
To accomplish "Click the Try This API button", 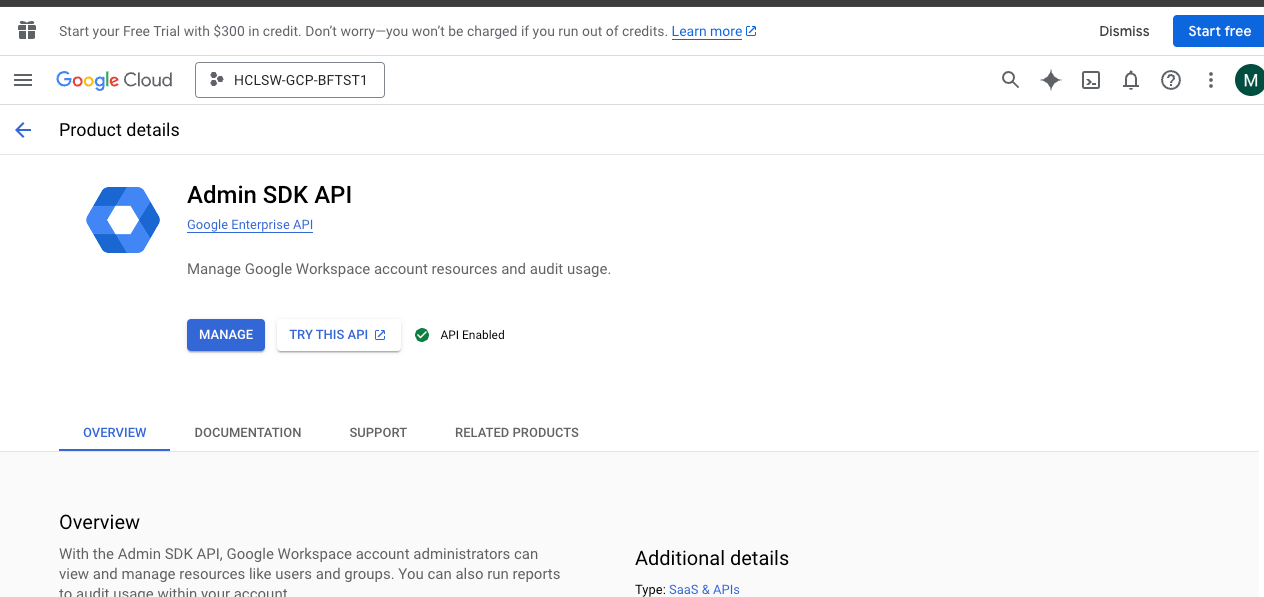I will (x=338, y=335).
